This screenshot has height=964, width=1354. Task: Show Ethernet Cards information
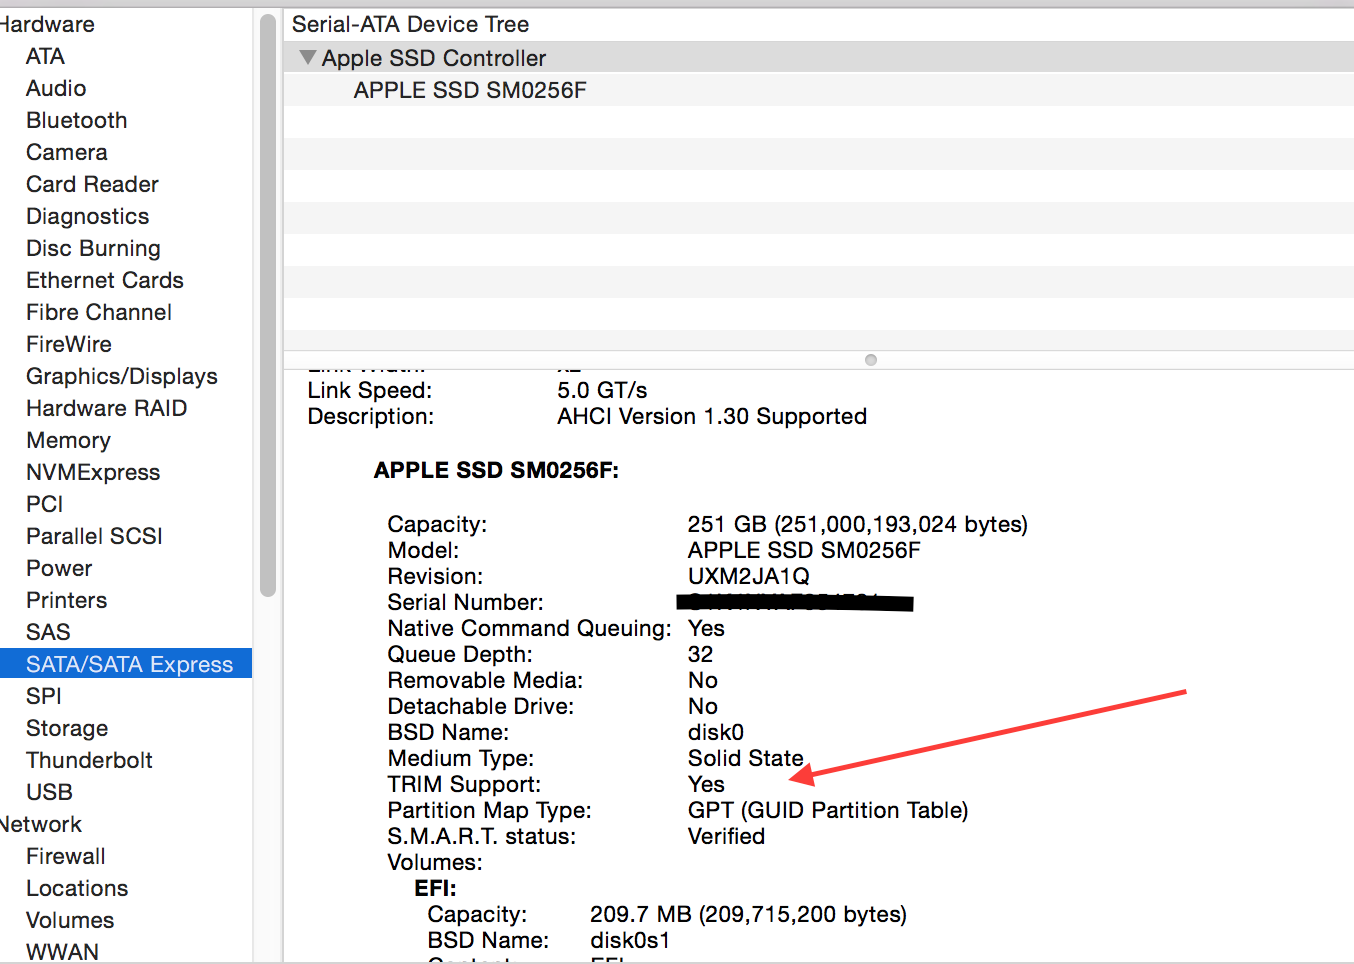click(x=105, y=280)
